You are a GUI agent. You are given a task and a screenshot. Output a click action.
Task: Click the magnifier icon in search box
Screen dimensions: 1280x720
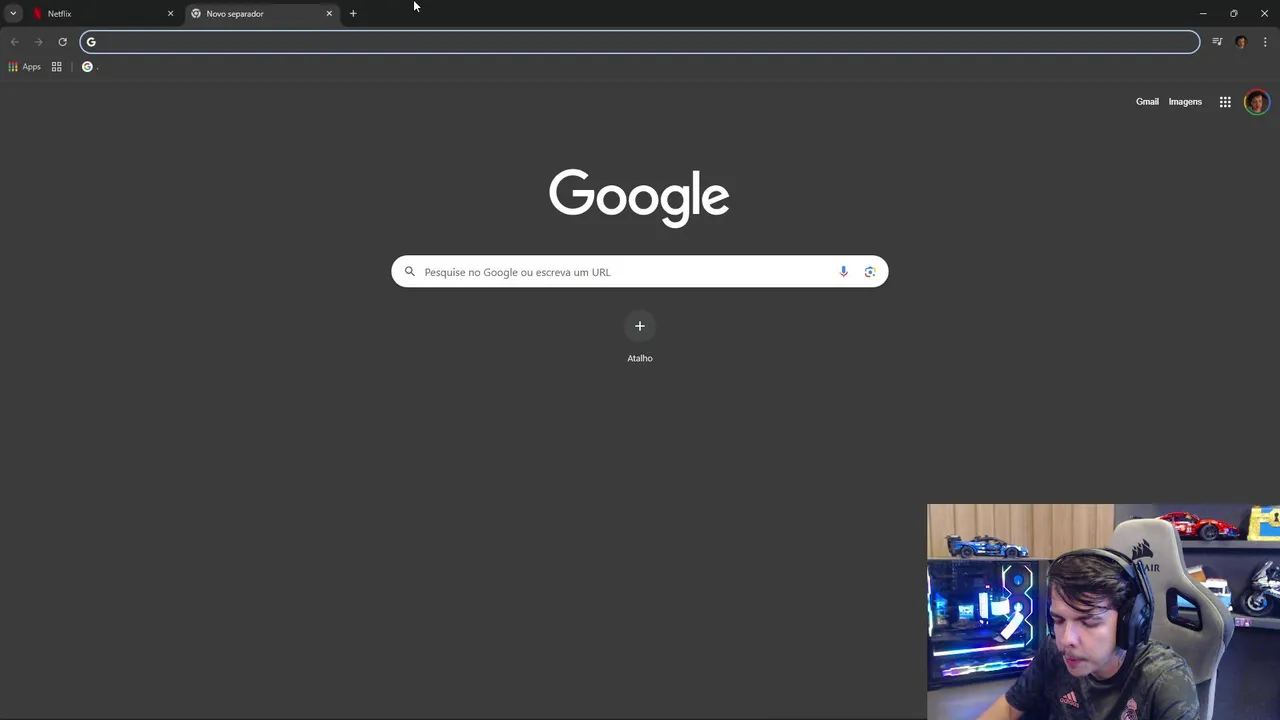(409, 272)
